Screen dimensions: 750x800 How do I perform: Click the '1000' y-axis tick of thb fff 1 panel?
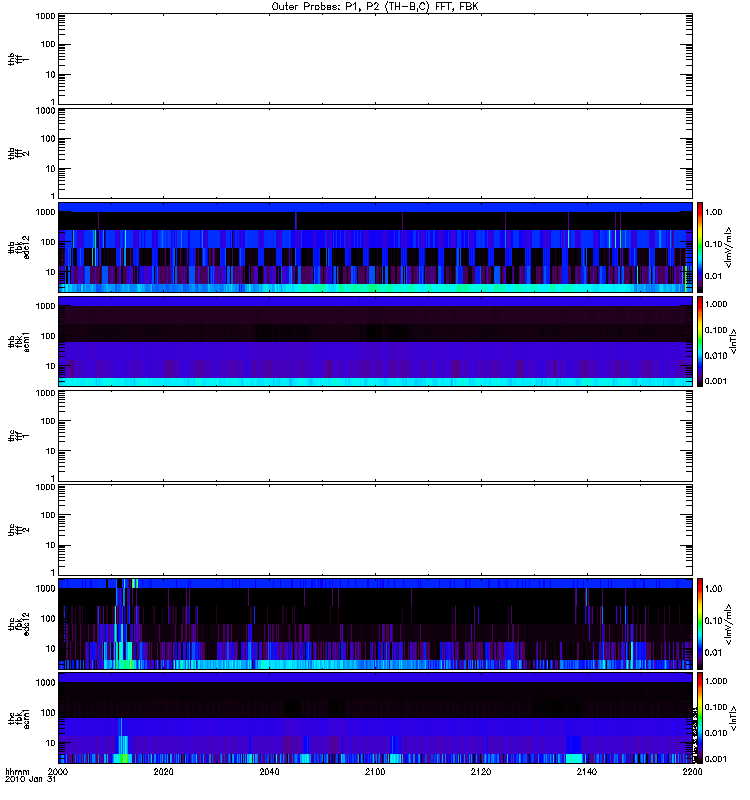[x=45, y=16]
